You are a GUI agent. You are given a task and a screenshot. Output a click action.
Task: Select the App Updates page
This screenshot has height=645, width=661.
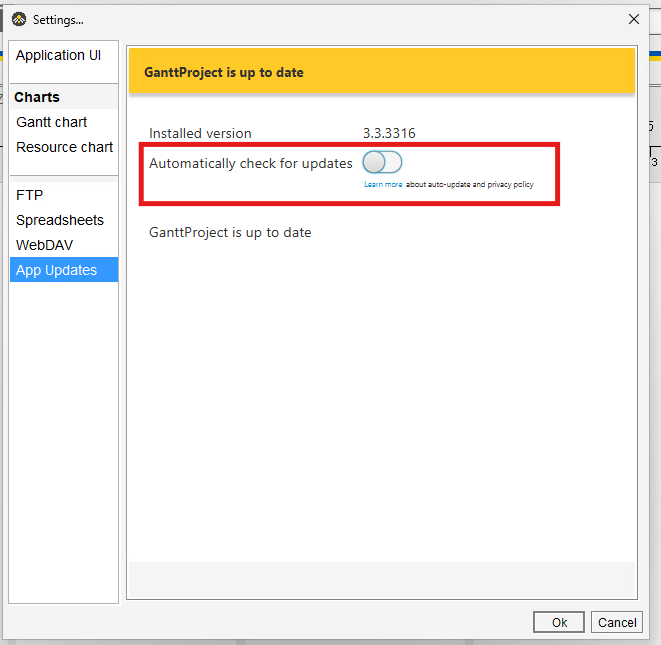click(x=64, y=270)
